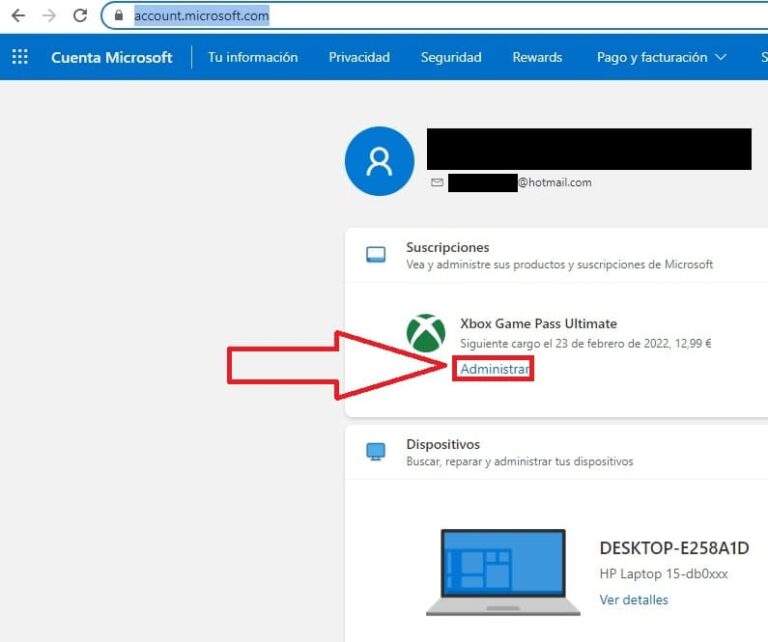Screen dimensions: 768x642
Task: Open the Tu información tab
Action: point(253,57)
